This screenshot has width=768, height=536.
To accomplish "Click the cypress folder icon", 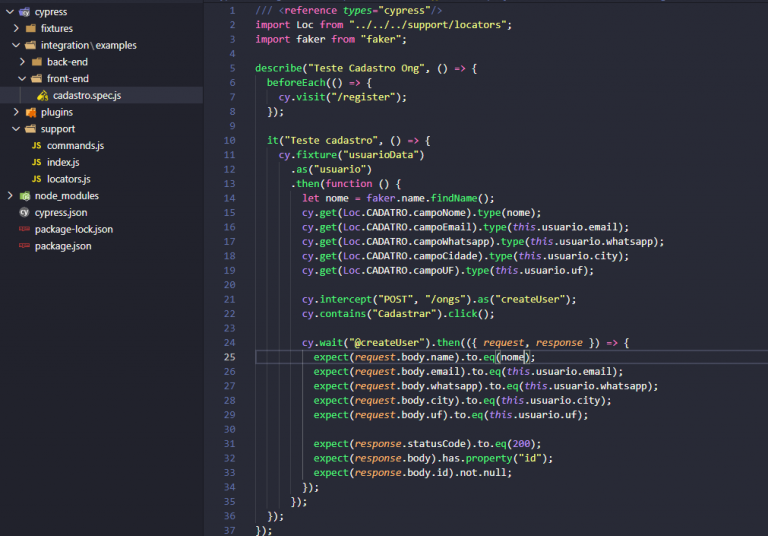I will coord(24,12).
